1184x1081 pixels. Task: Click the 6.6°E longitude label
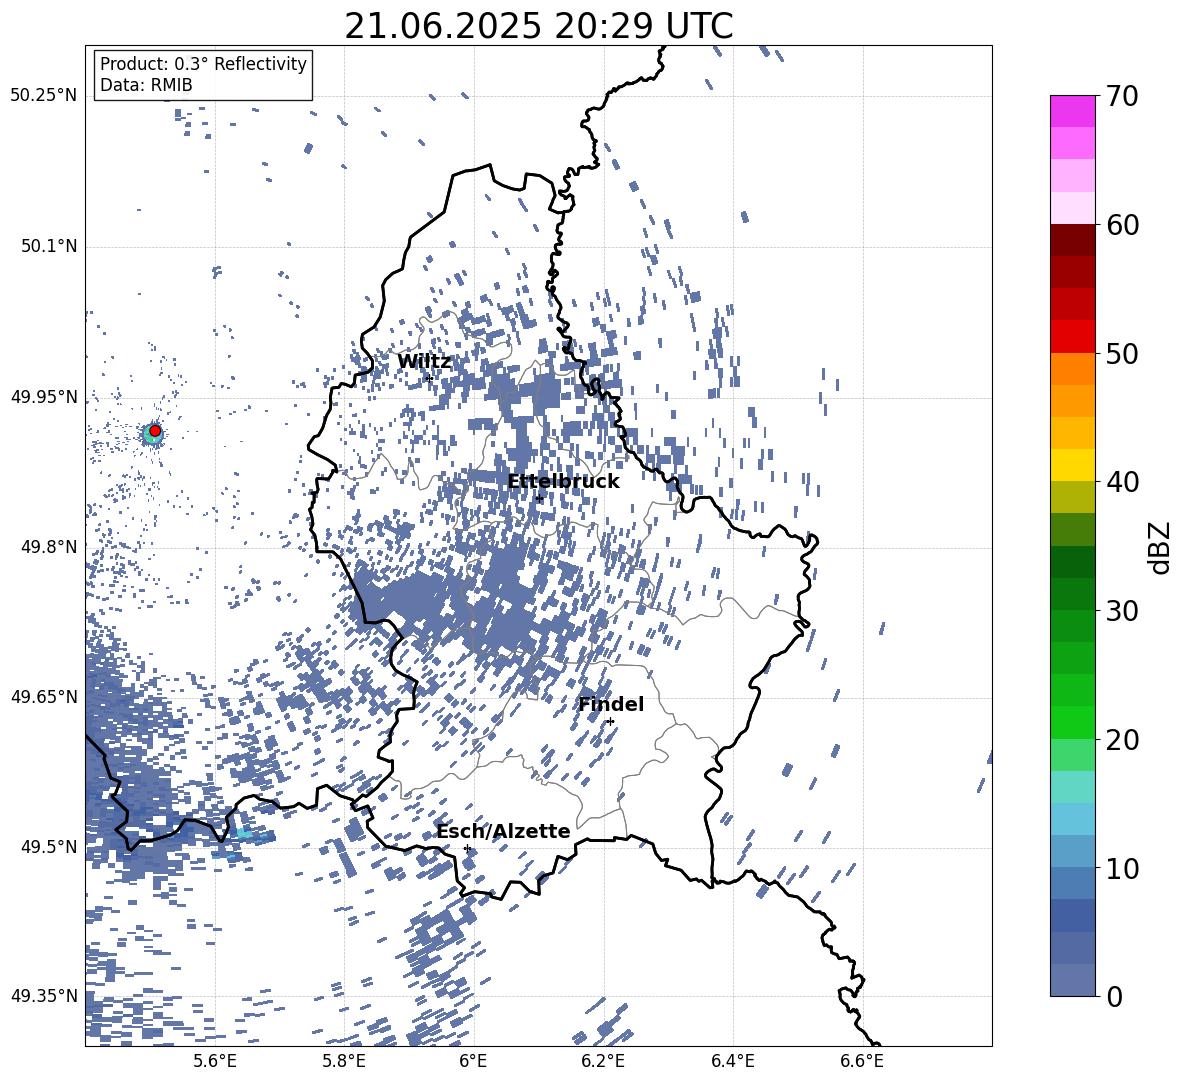[x=863, y=1061]
